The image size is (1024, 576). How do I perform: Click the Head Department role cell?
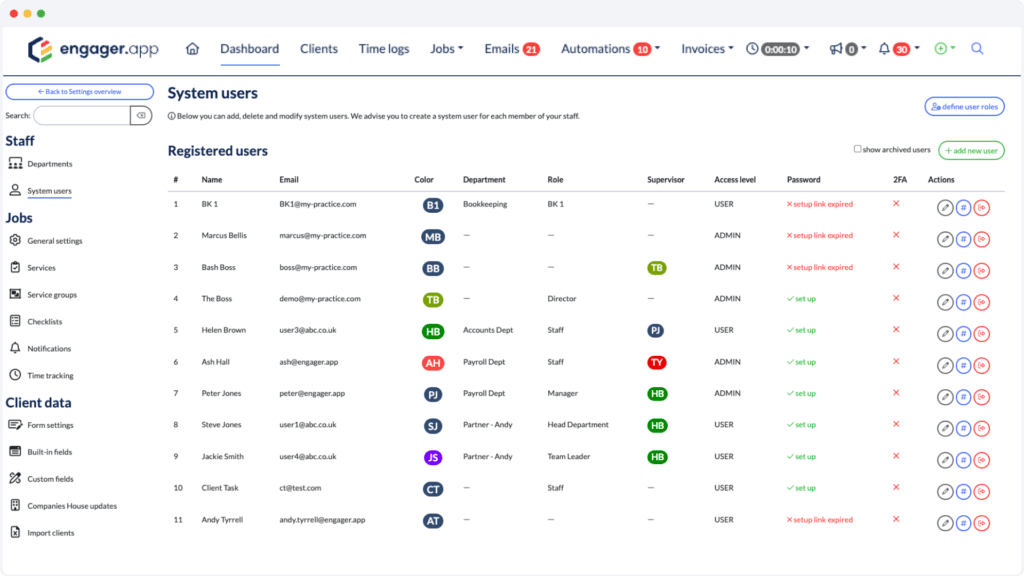click(x=578, y=424)
